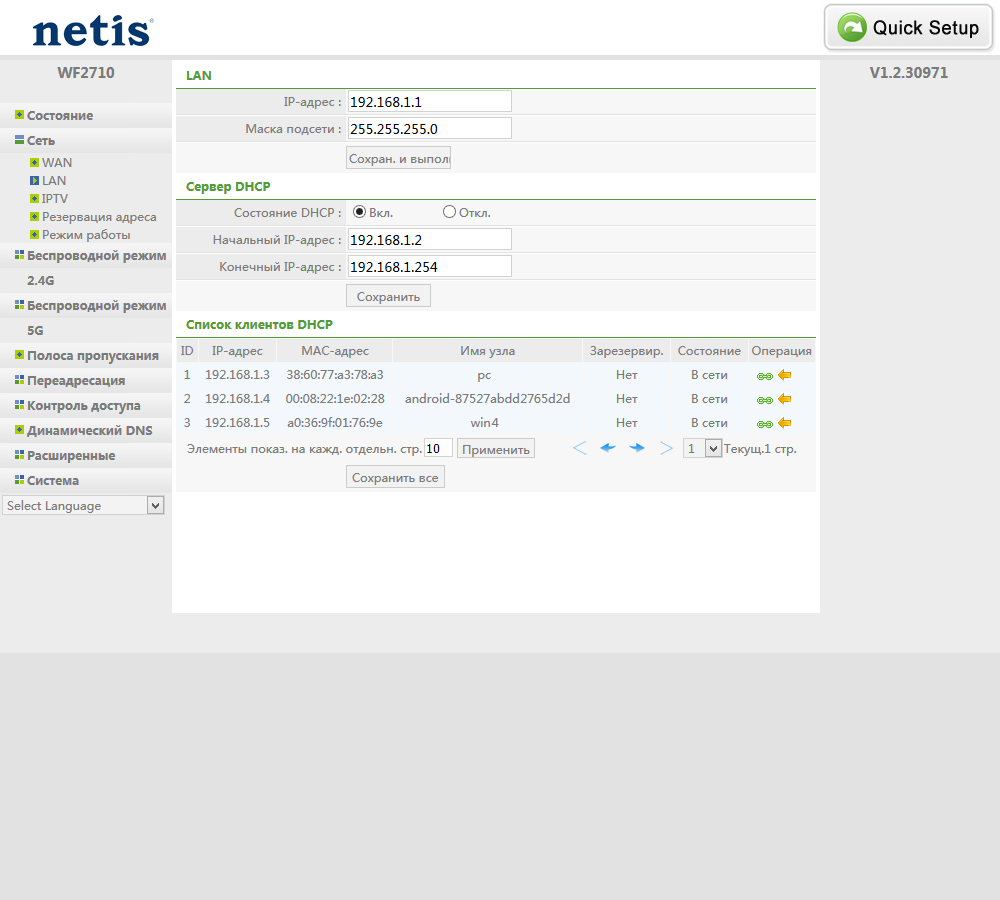The width and height of the screenshot is (1000, 900).
Task: Click the netis logo
Action: (93, 31)
